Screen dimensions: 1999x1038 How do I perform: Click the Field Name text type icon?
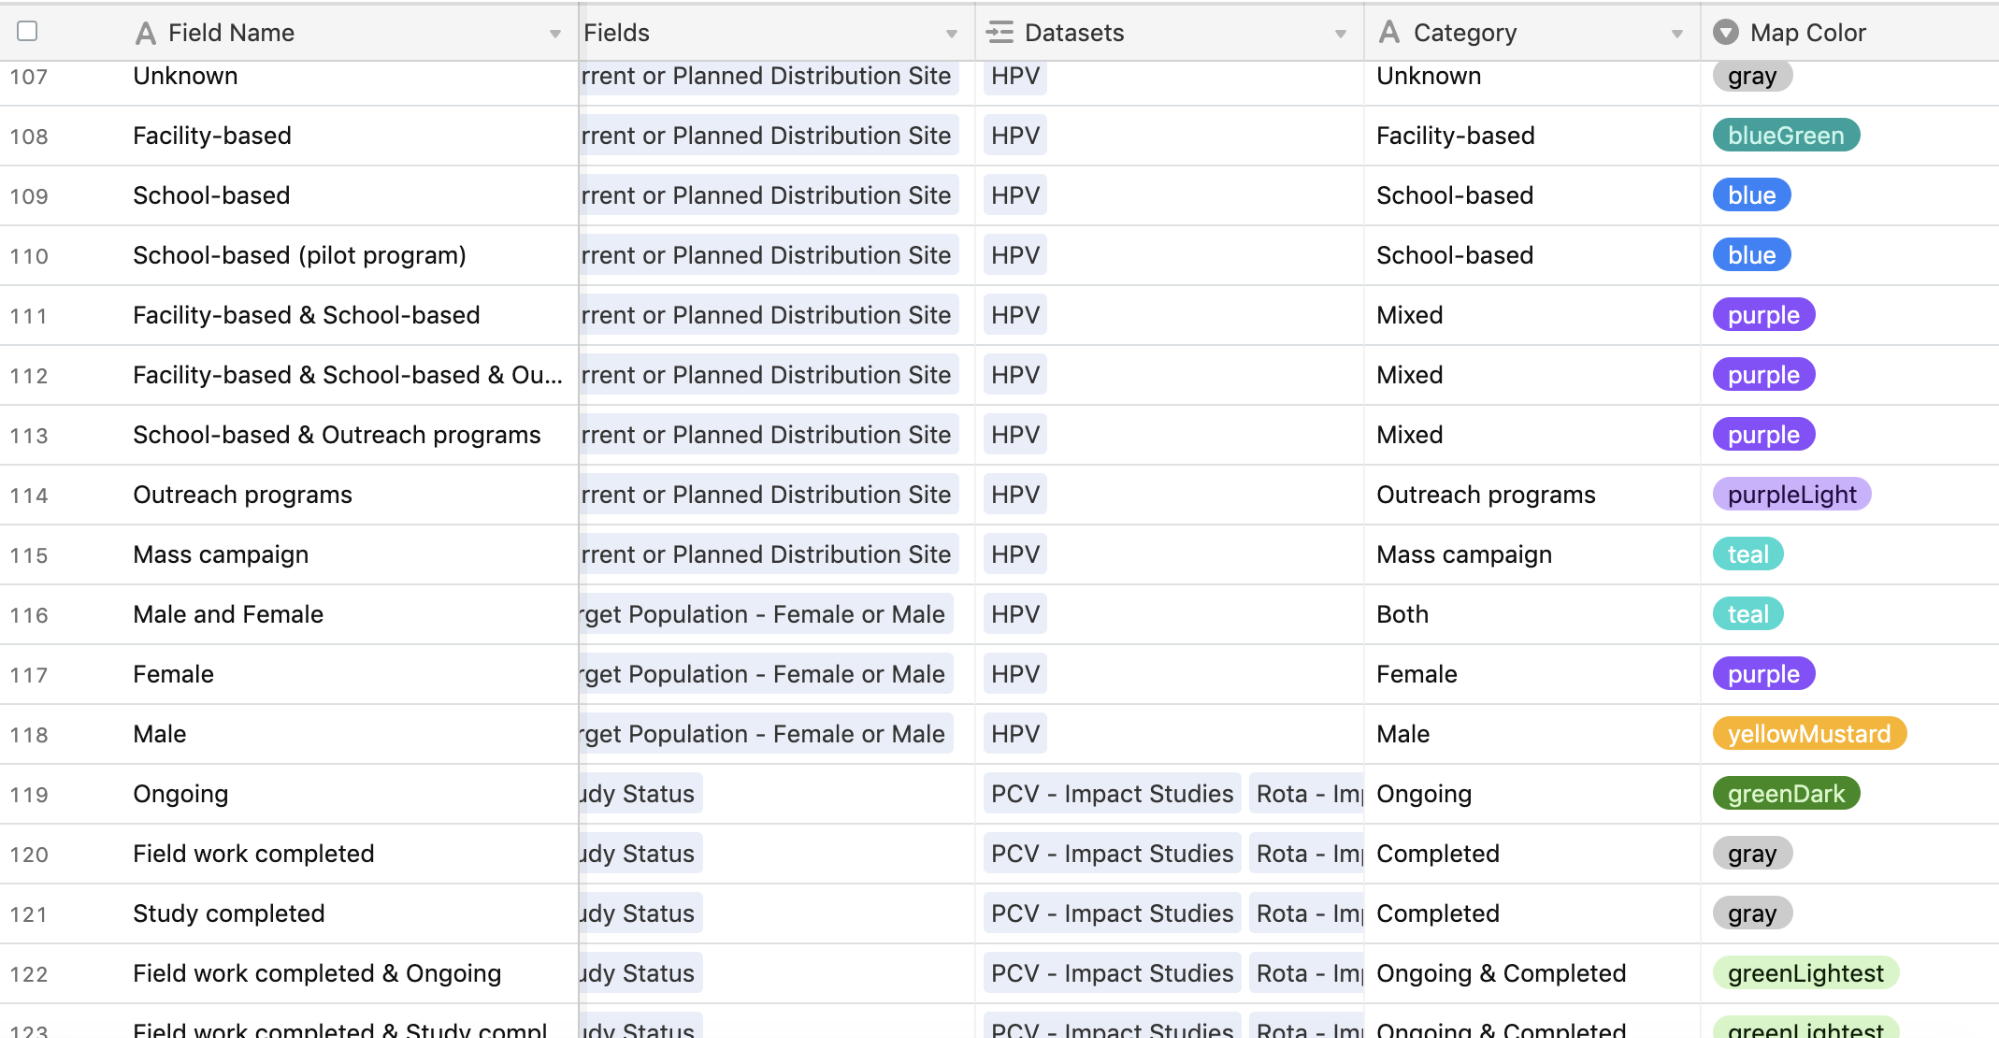pos(146,33)
